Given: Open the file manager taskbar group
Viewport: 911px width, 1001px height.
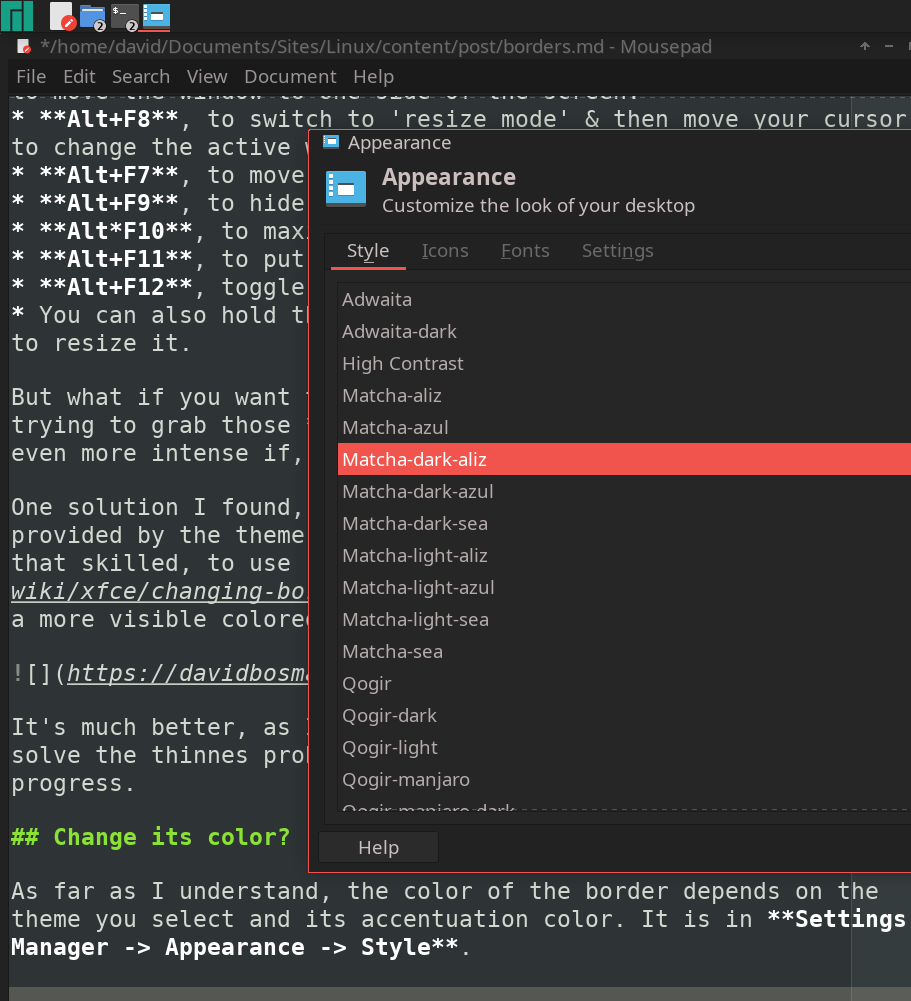Looking at the screenshot, I should click(x=92, y=16).
